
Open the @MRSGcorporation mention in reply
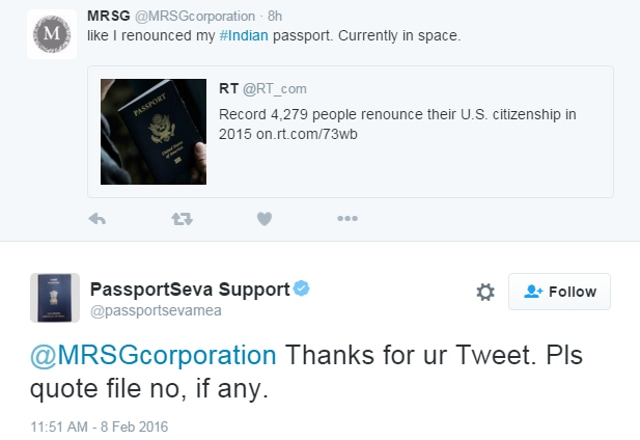coord(153,355)
